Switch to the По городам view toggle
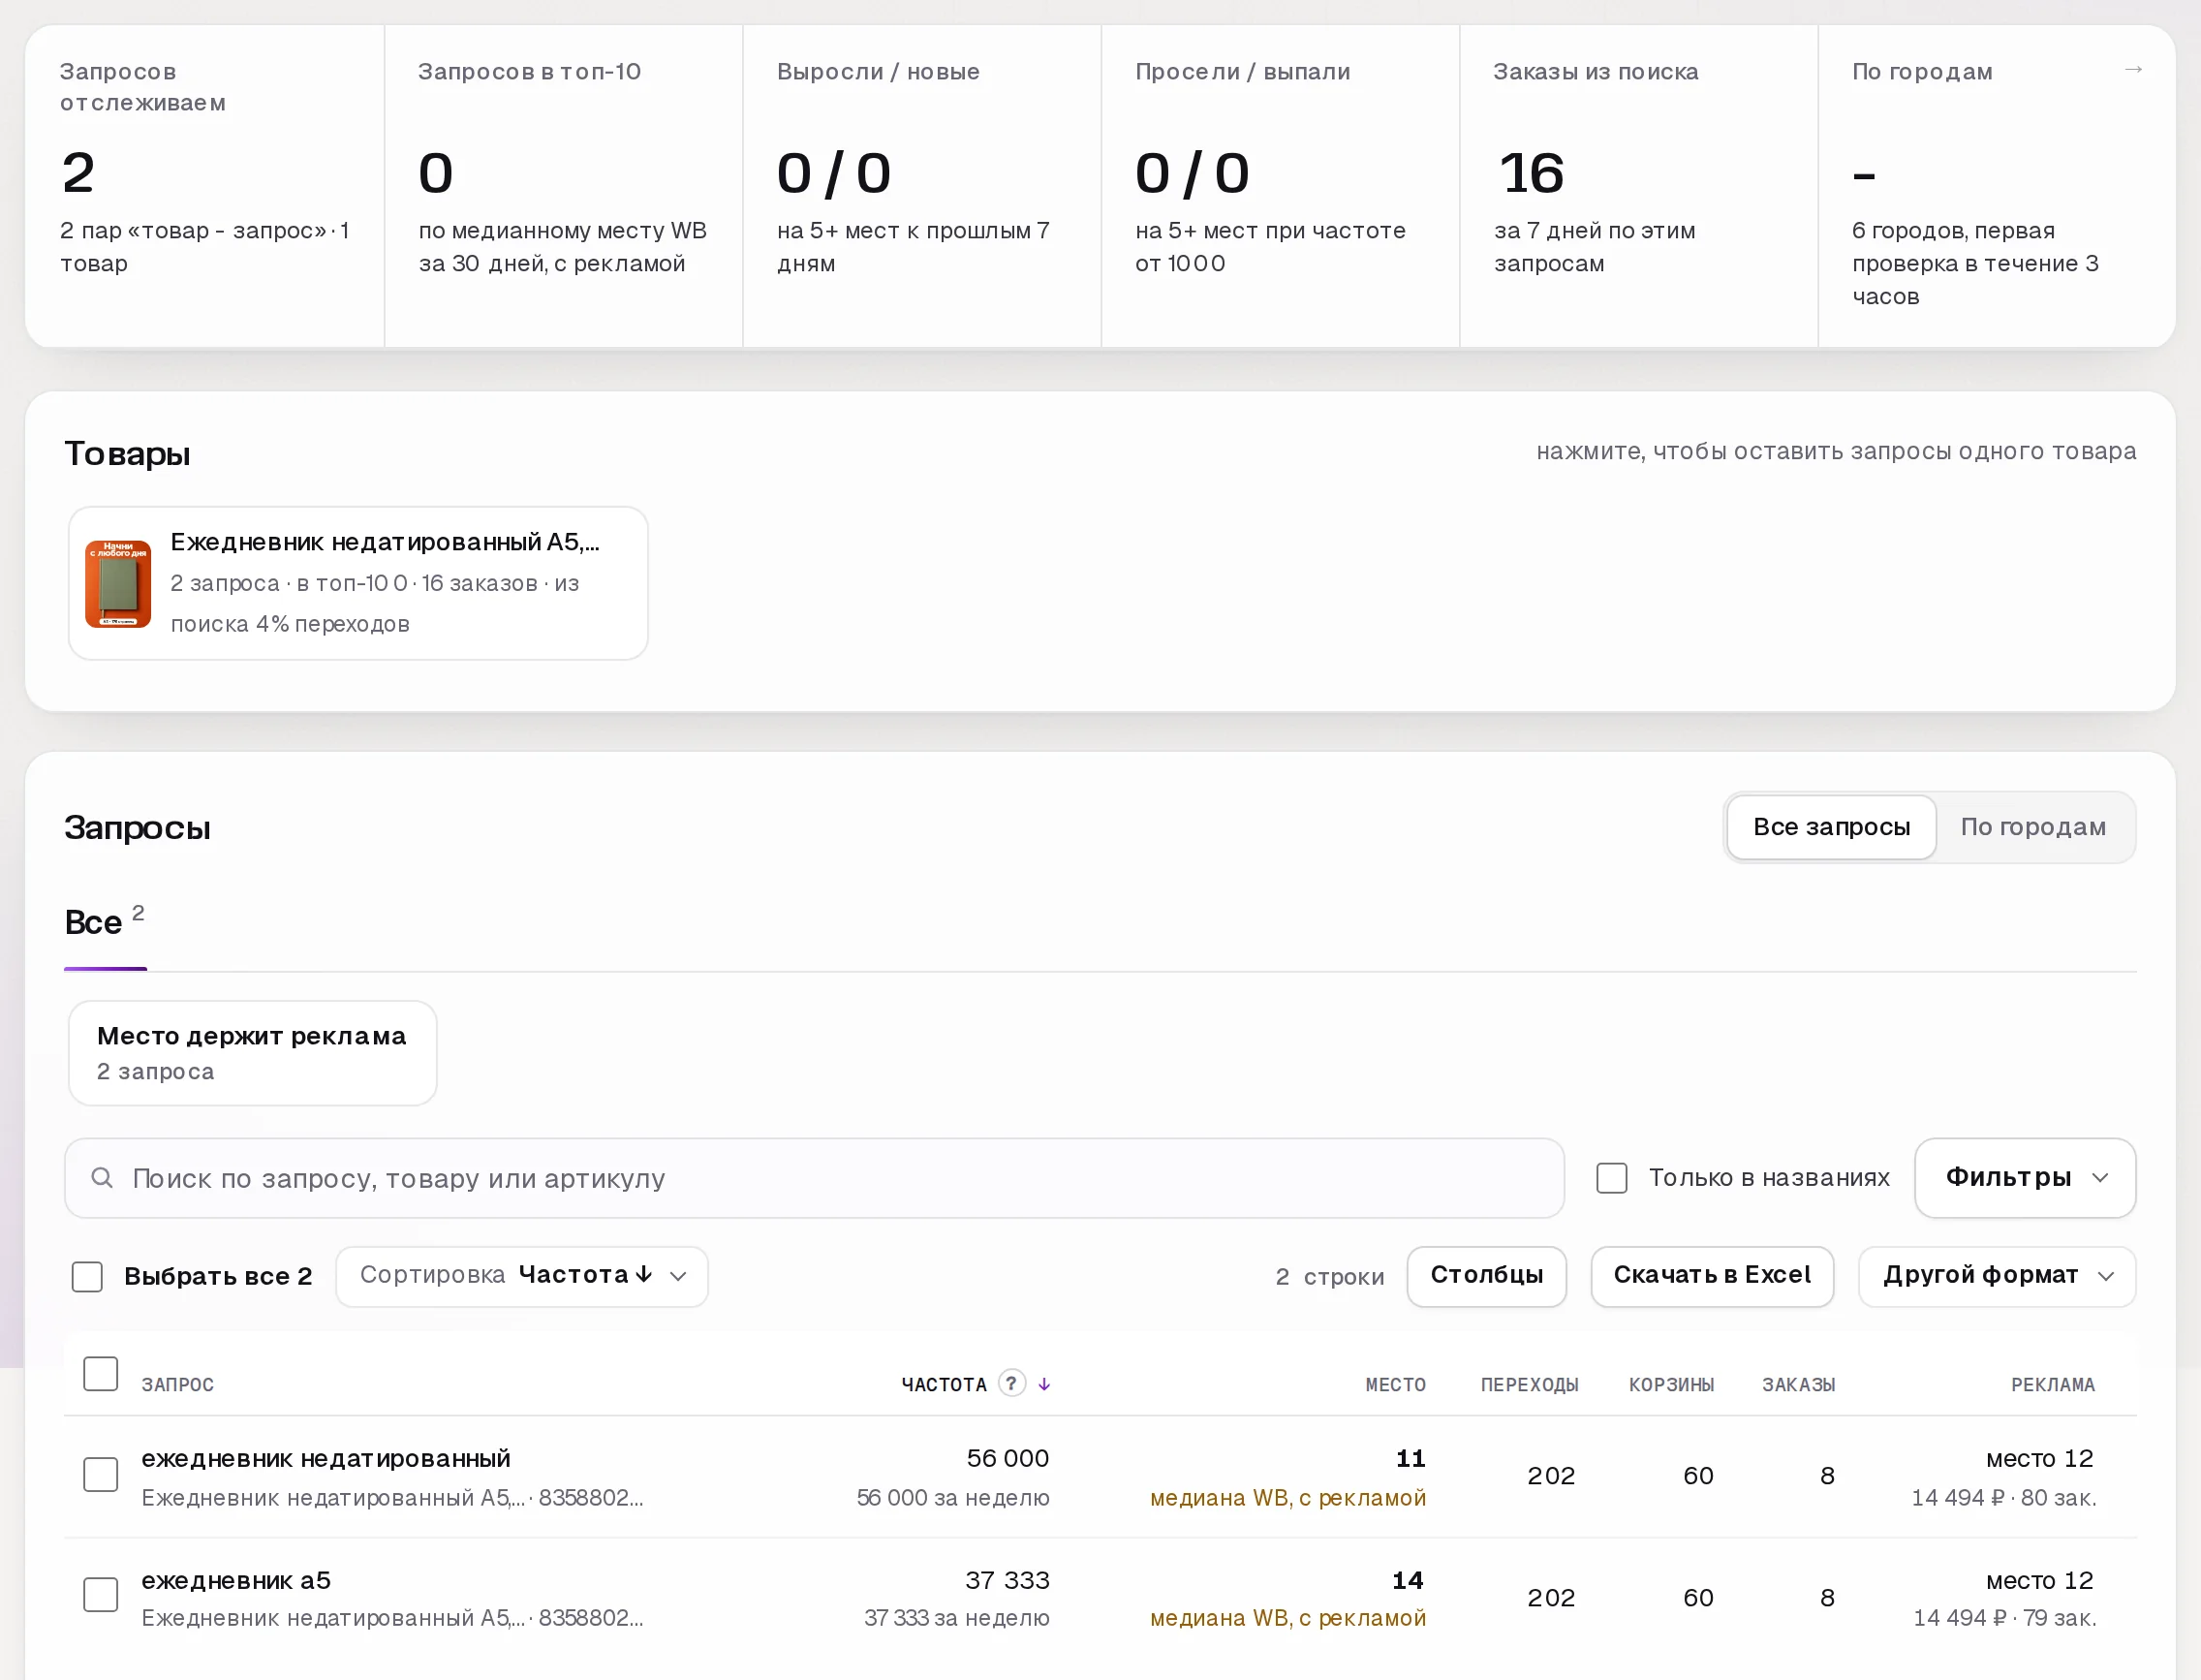Screen dimensions: 2201x1680 pyautogui.click(x=2033, y=827)
